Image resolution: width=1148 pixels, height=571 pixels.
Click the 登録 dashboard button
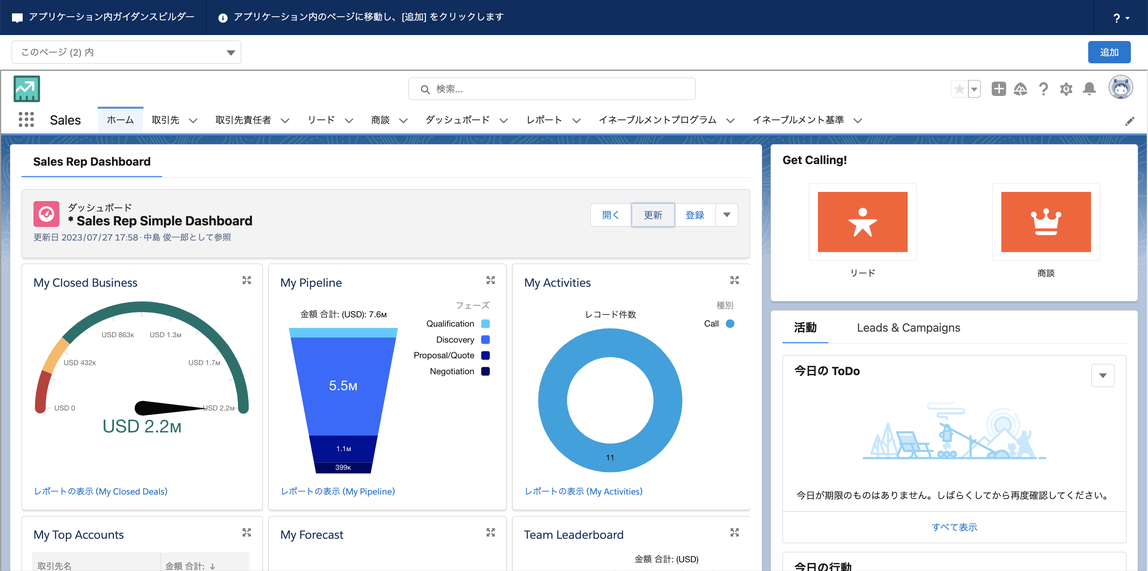(x=695, y=215)
